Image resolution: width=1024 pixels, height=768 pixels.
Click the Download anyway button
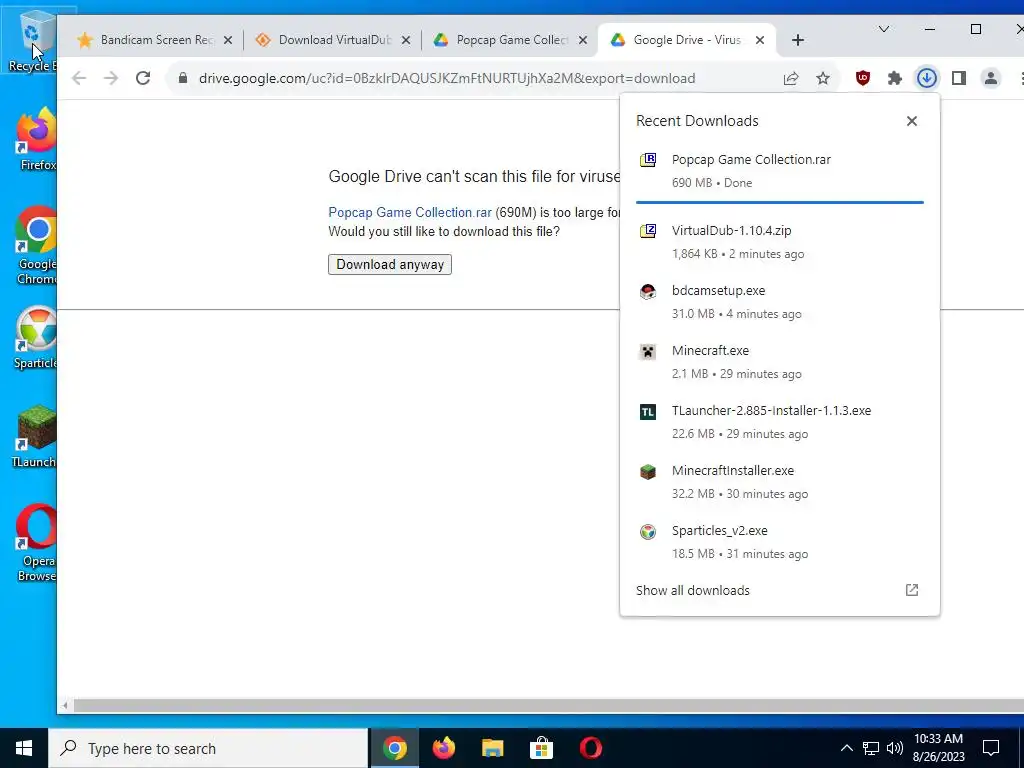click(390, 264)
